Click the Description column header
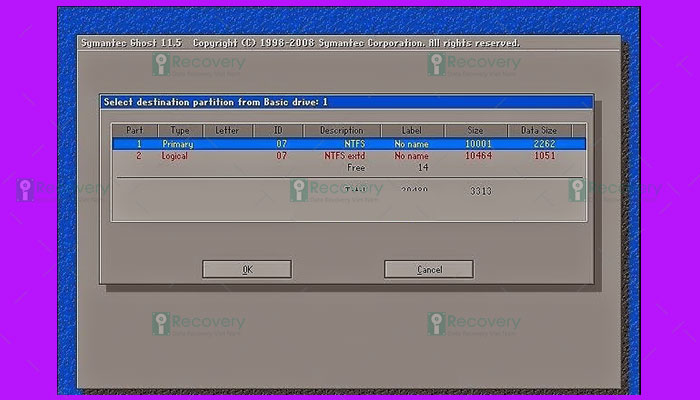Viewport: 700px width, 400px height. (x=342, y=130)
